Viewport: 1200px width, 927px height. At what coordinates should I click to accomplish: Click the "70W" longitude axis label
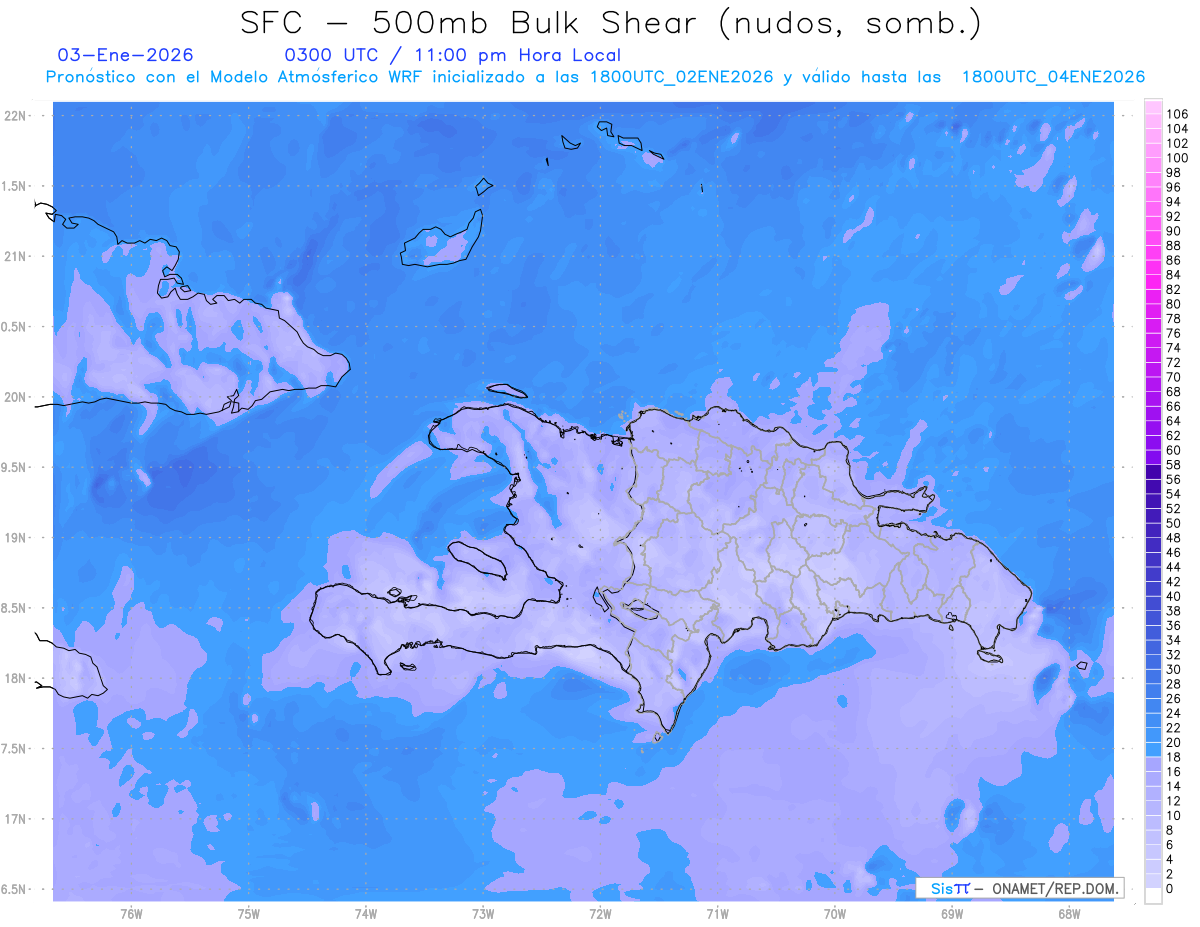[835, 913]
